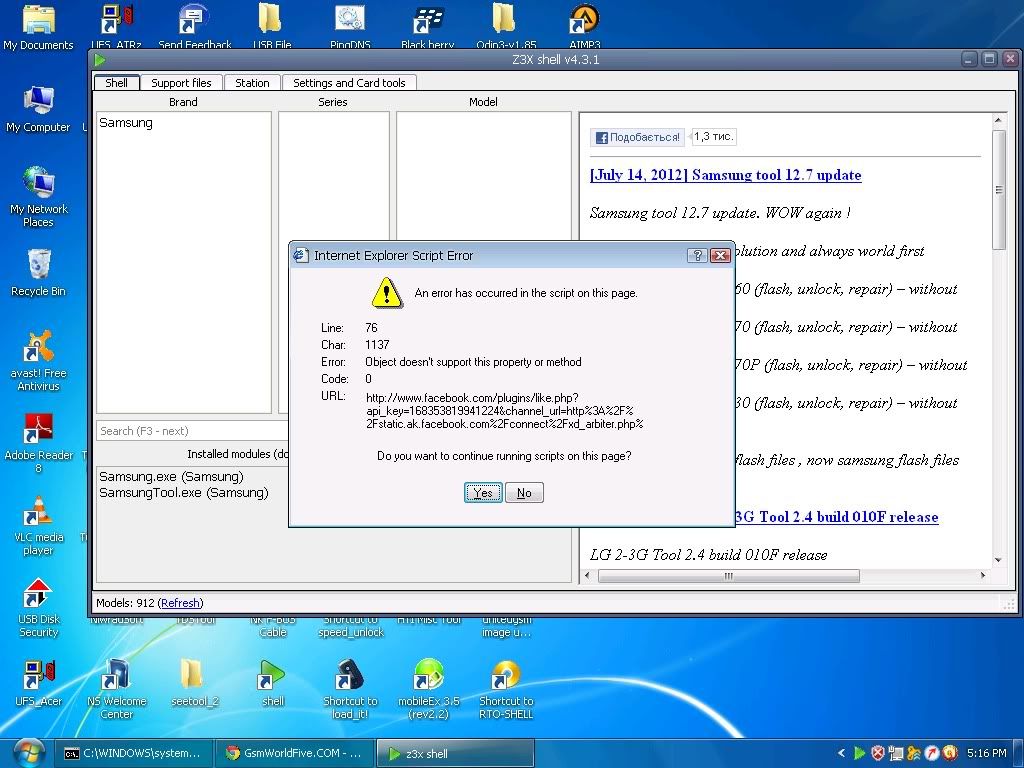Screen dimensions: 1024x768
Task: Launch the green shell desktop shortcut
Action: [272, 684]
